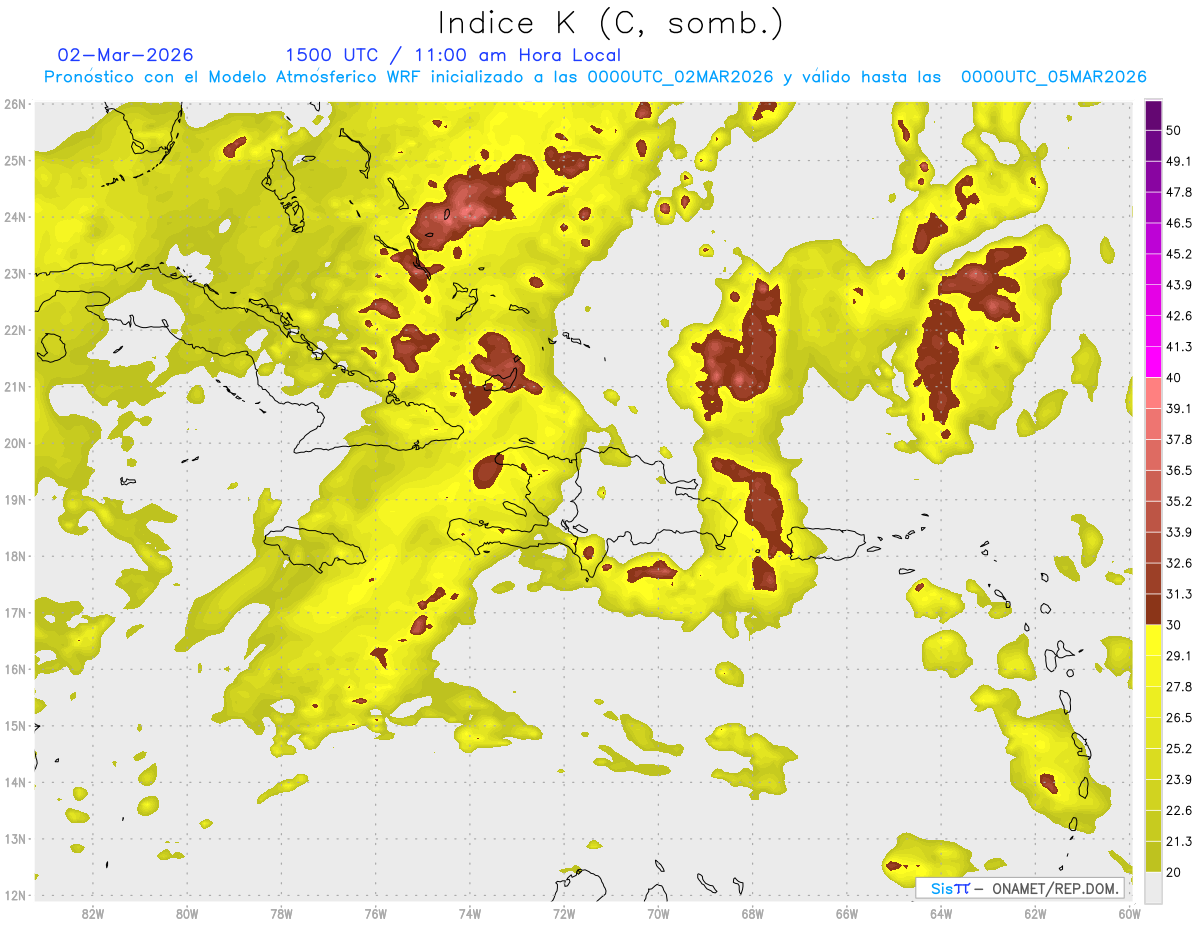Select the "47.8" color scale label
This screenshot has width=1200, height=927.
[1179, 193]
